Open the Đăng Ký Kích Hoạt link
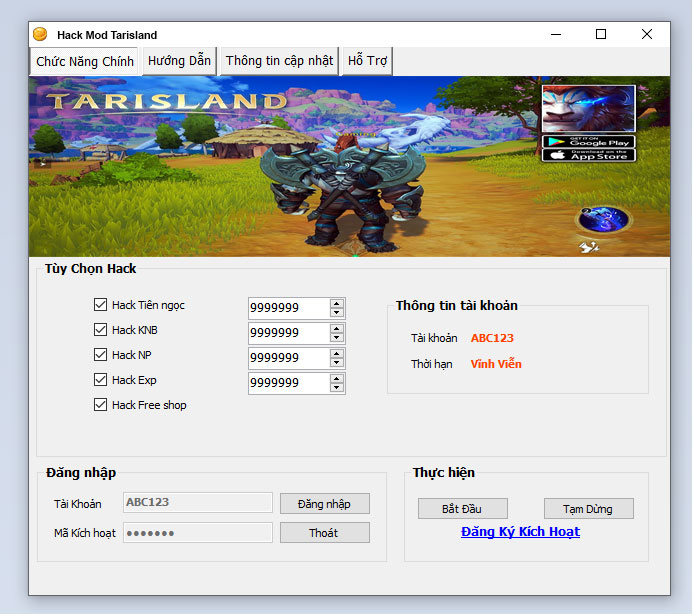 tap(520, 532)
